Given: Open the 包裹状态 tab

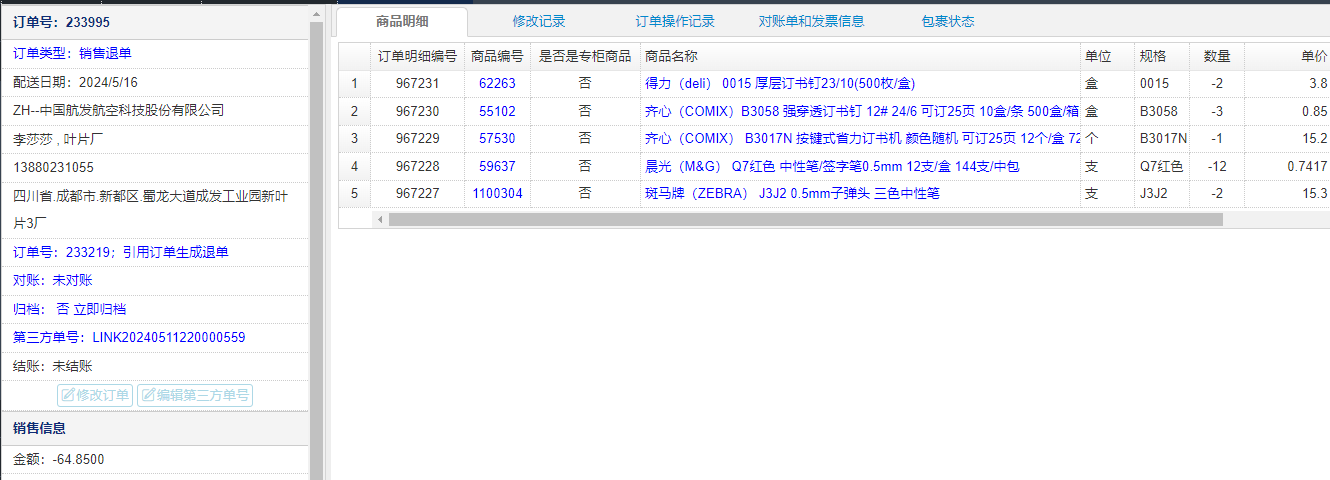Looking at the screenshot, I should click(x=948, y=21).
